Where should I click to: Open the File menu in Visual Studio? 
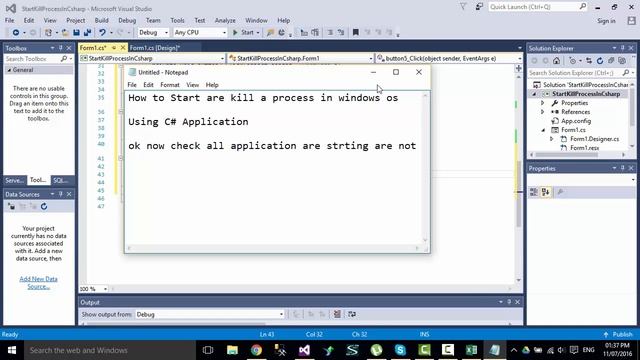pyautogui.click(x=9, y=20)
